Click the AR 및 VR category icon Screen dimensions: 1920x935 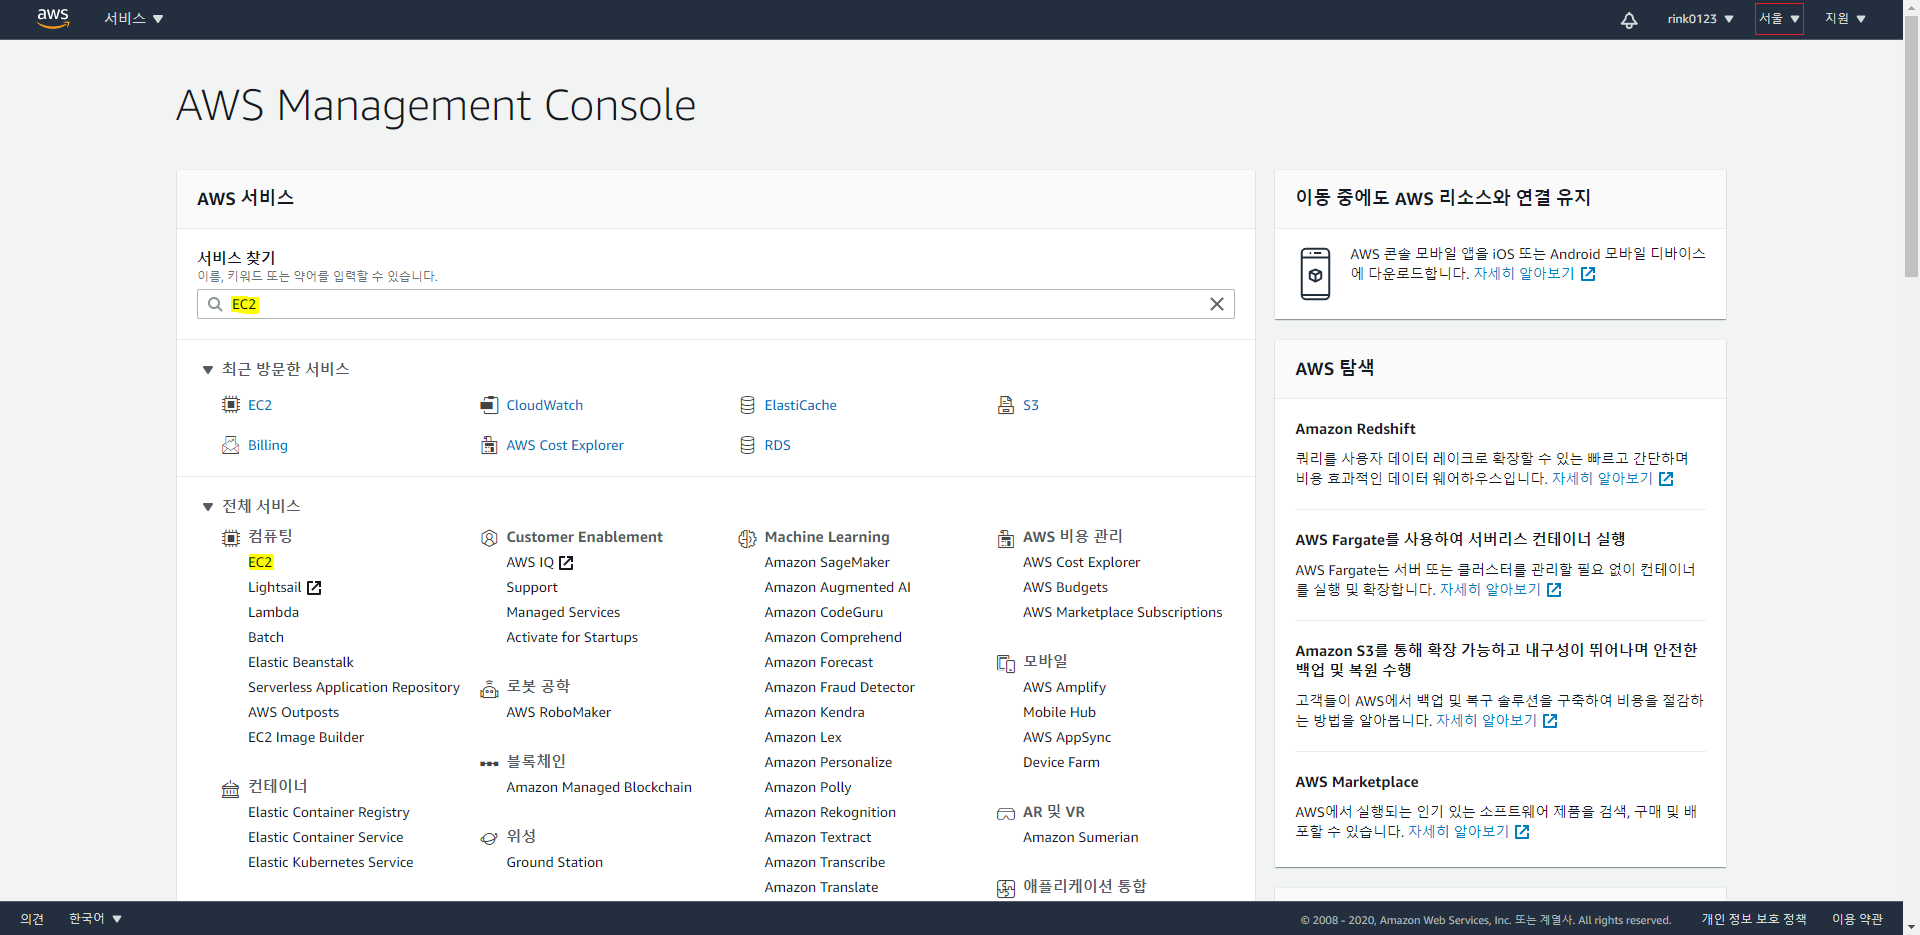click(x=1006, y=814)
